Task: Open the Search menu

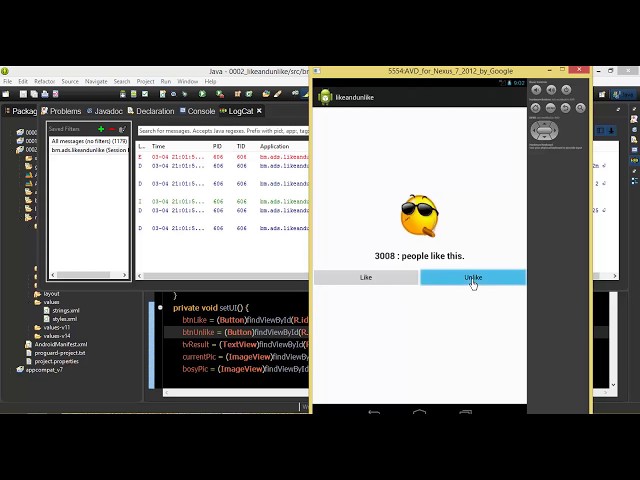Action: pyautogui.click(x=122, y=82)
